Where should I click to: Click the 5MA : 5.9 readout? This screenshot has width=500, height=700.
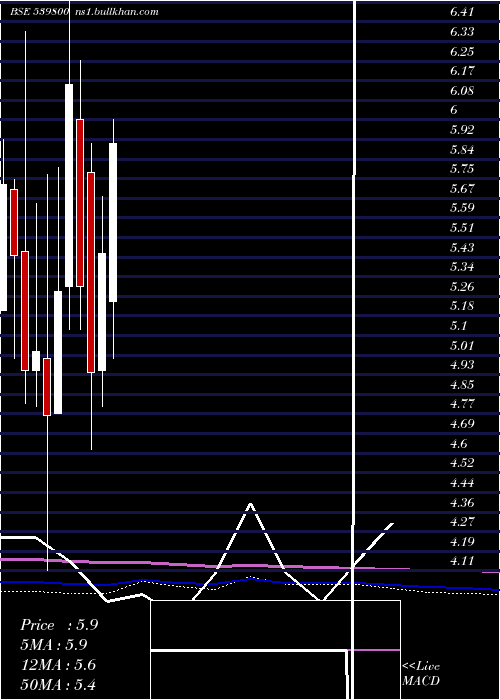pos(54,645)
